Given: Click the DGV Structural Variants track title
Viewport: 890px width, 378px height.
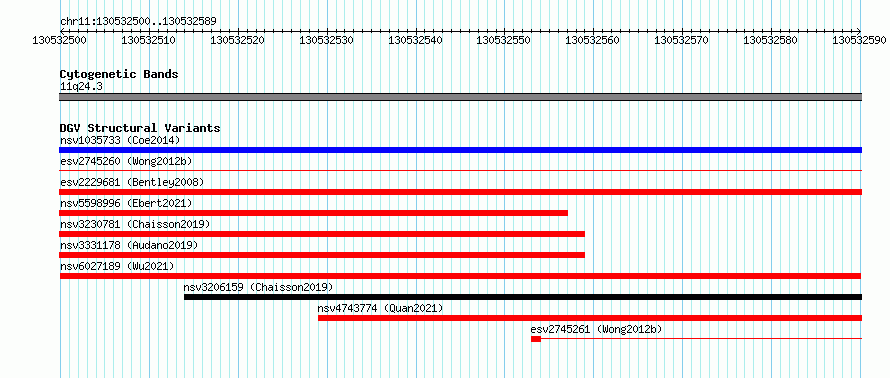Looking at the screenshot, I should [140, 128].
